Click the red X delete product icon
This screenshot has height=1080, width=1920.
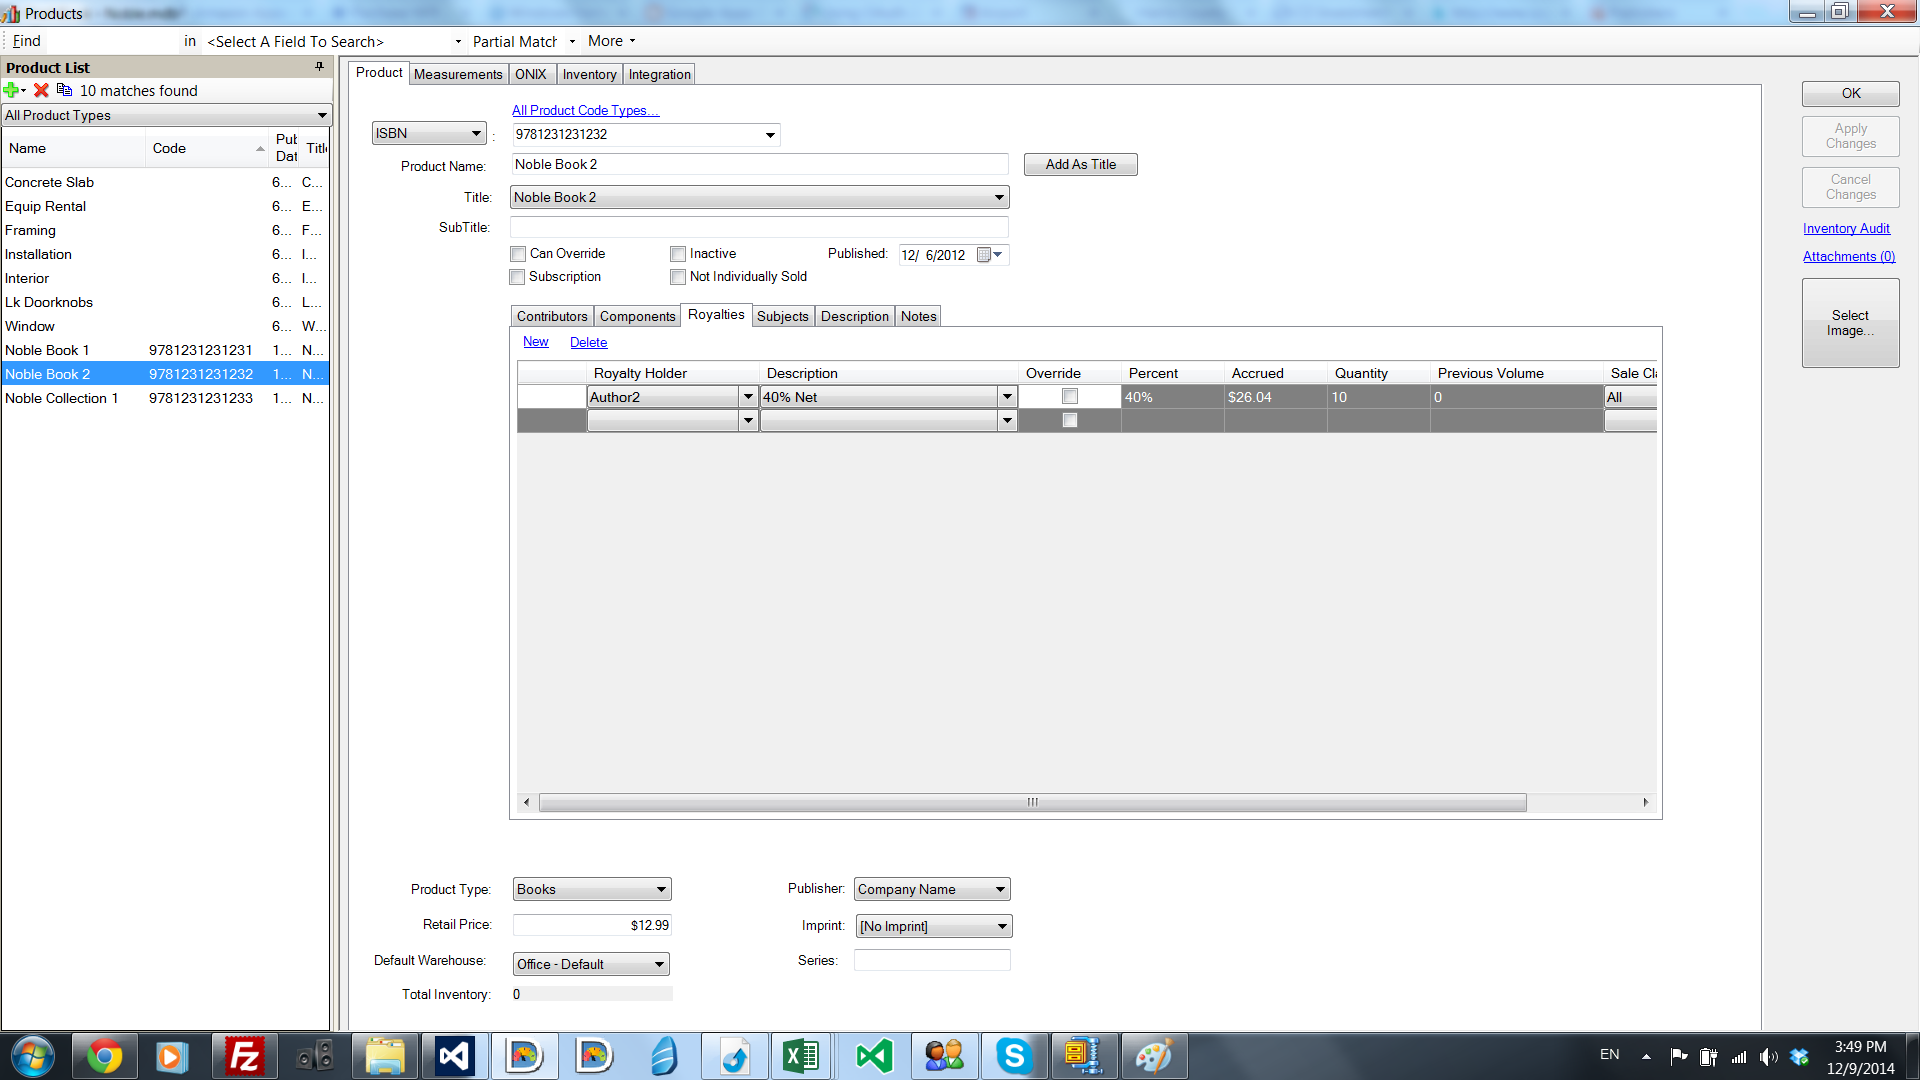(41, 90)
